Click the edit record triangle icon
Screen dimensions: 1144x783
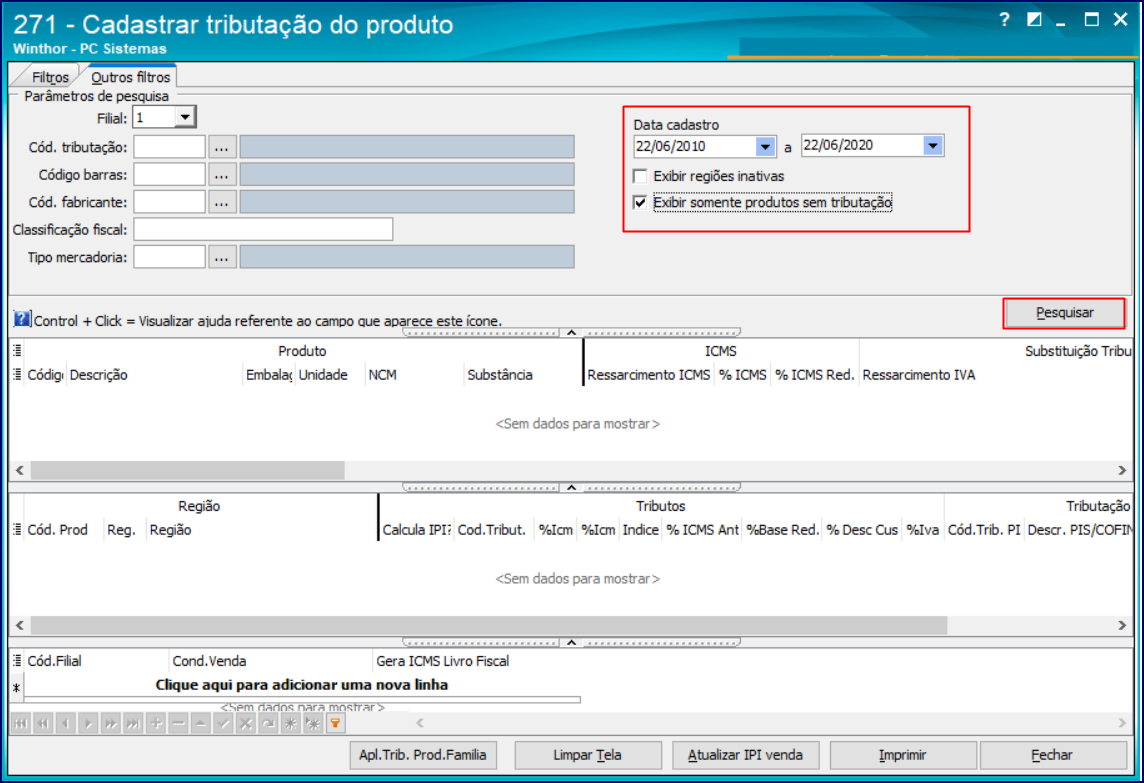tap(201, 724)
